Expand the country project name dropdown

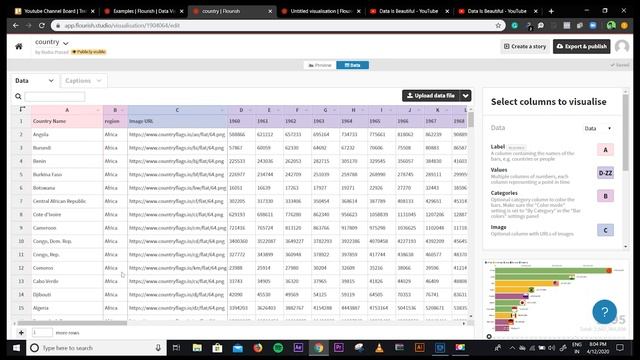(66, 43)
